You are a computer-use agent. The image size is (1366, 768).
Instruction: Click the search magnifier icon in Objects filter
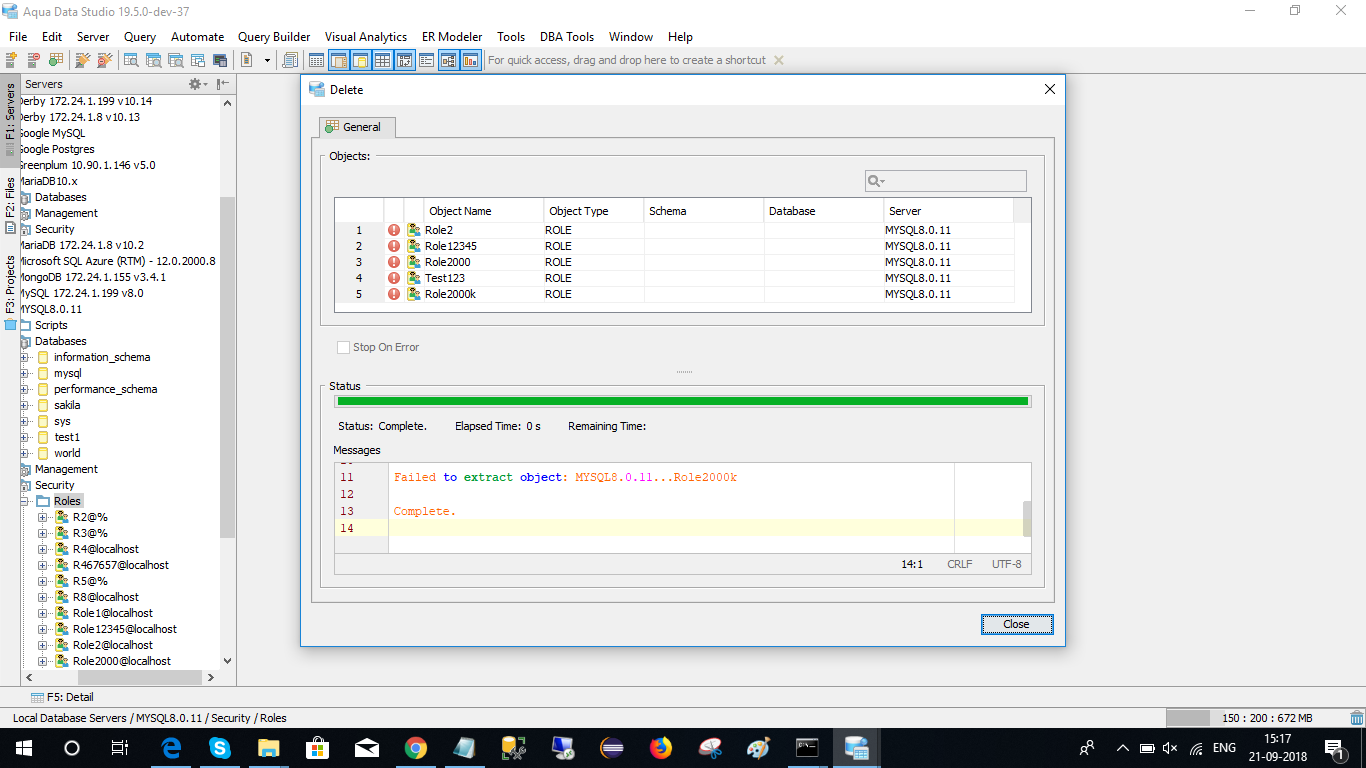[x=875, y=181]
